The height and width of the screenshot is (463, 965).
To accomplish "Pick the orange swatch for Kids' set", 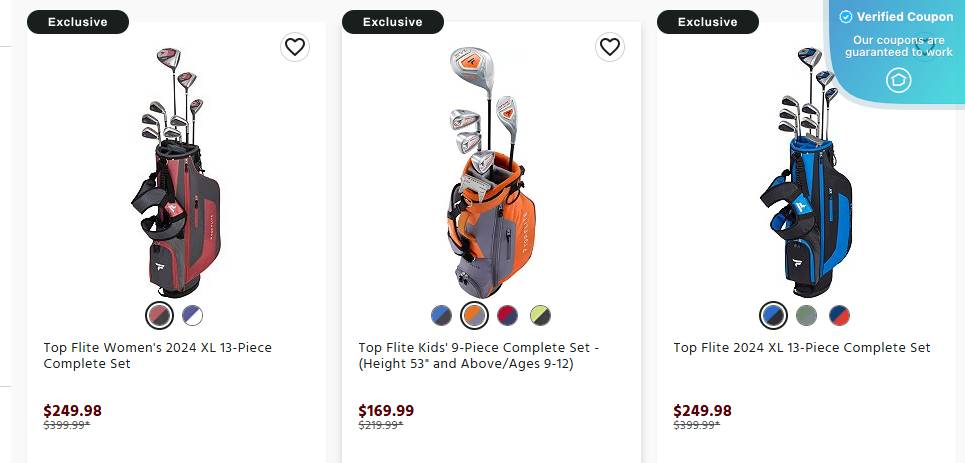I will (x=475, y=316).
